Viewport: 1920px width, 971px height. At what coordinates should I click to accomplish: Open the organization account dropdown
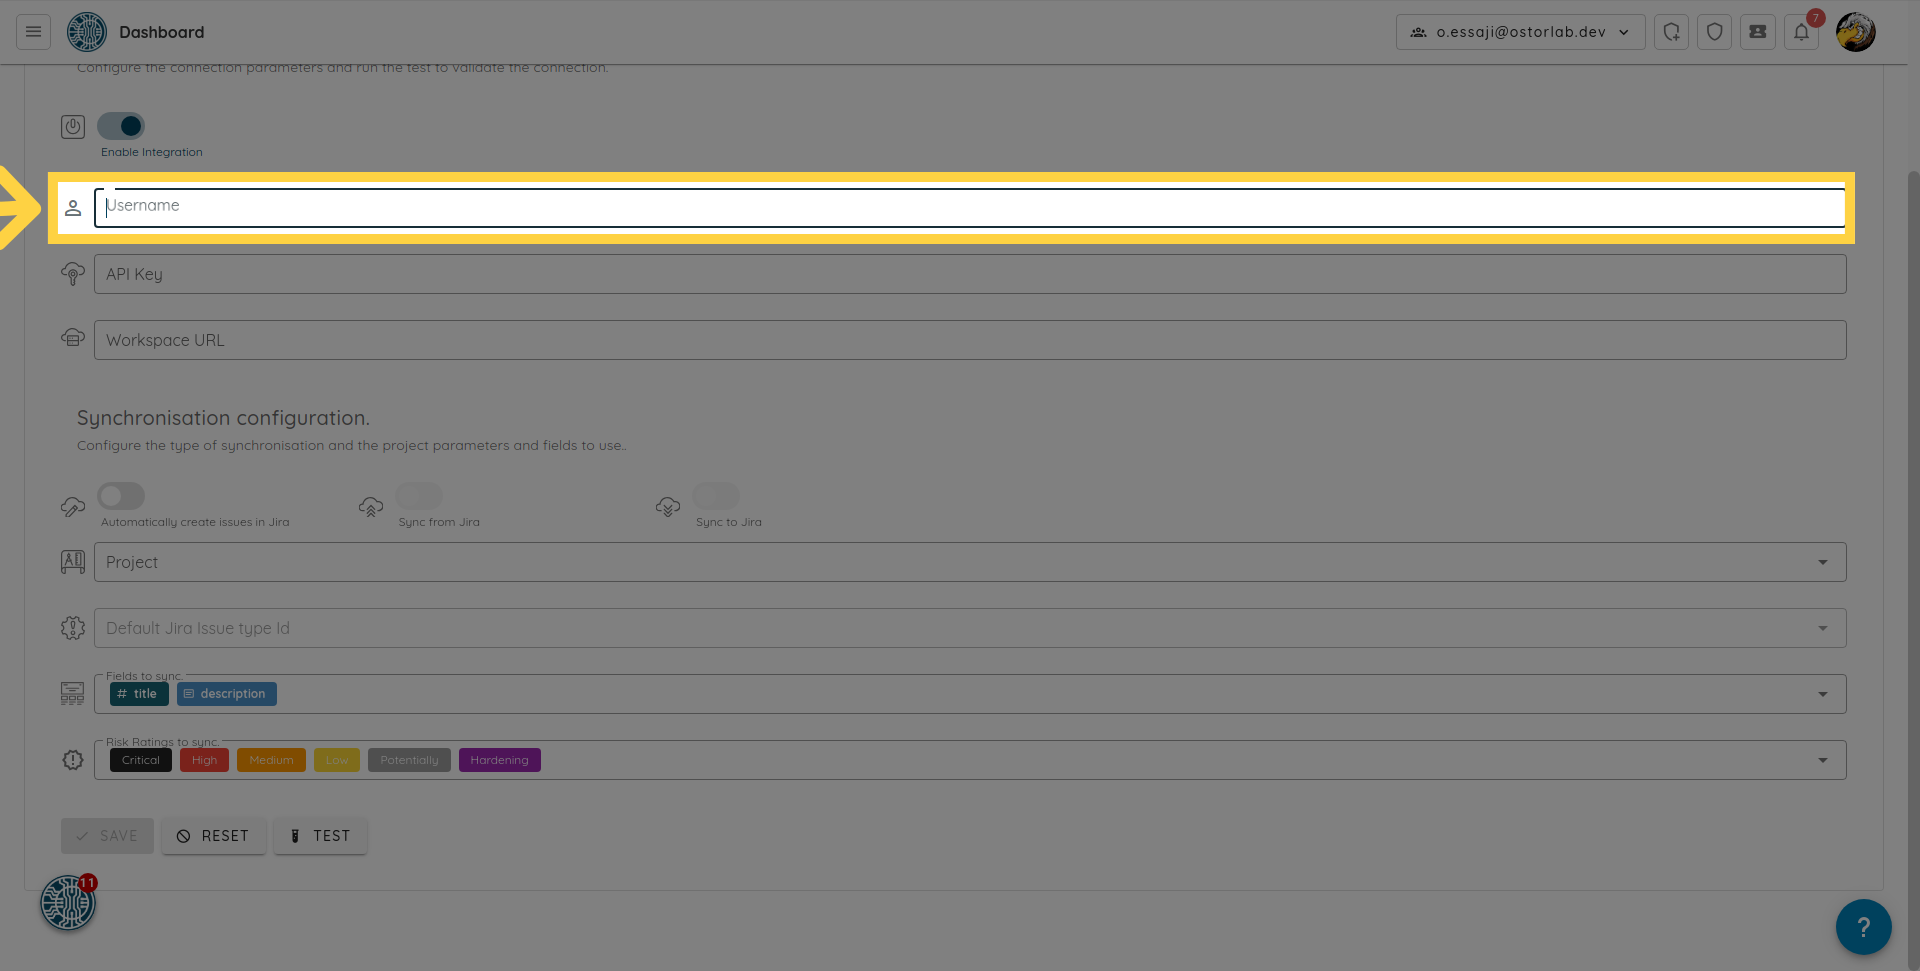point(1520,32)
